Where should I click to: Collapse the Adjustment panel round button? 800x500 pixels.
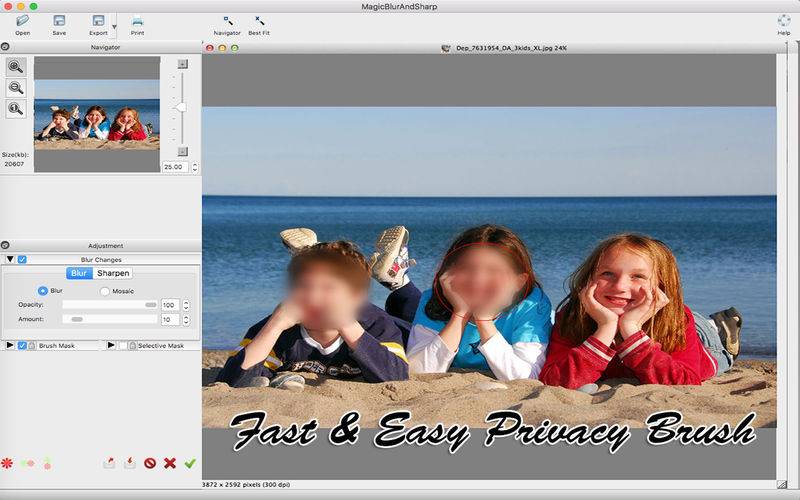coord(5,245)
